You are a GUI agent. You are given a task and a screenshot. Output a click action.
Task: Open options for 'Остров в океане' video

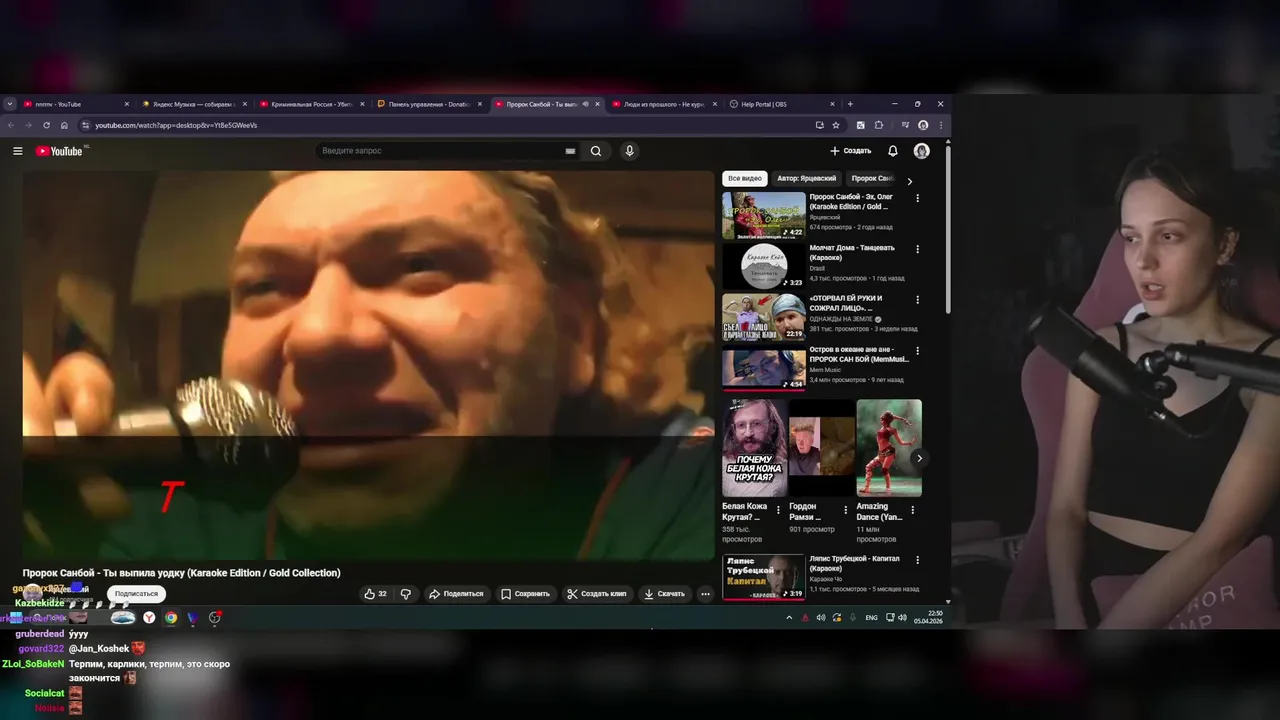pos(918,351)
